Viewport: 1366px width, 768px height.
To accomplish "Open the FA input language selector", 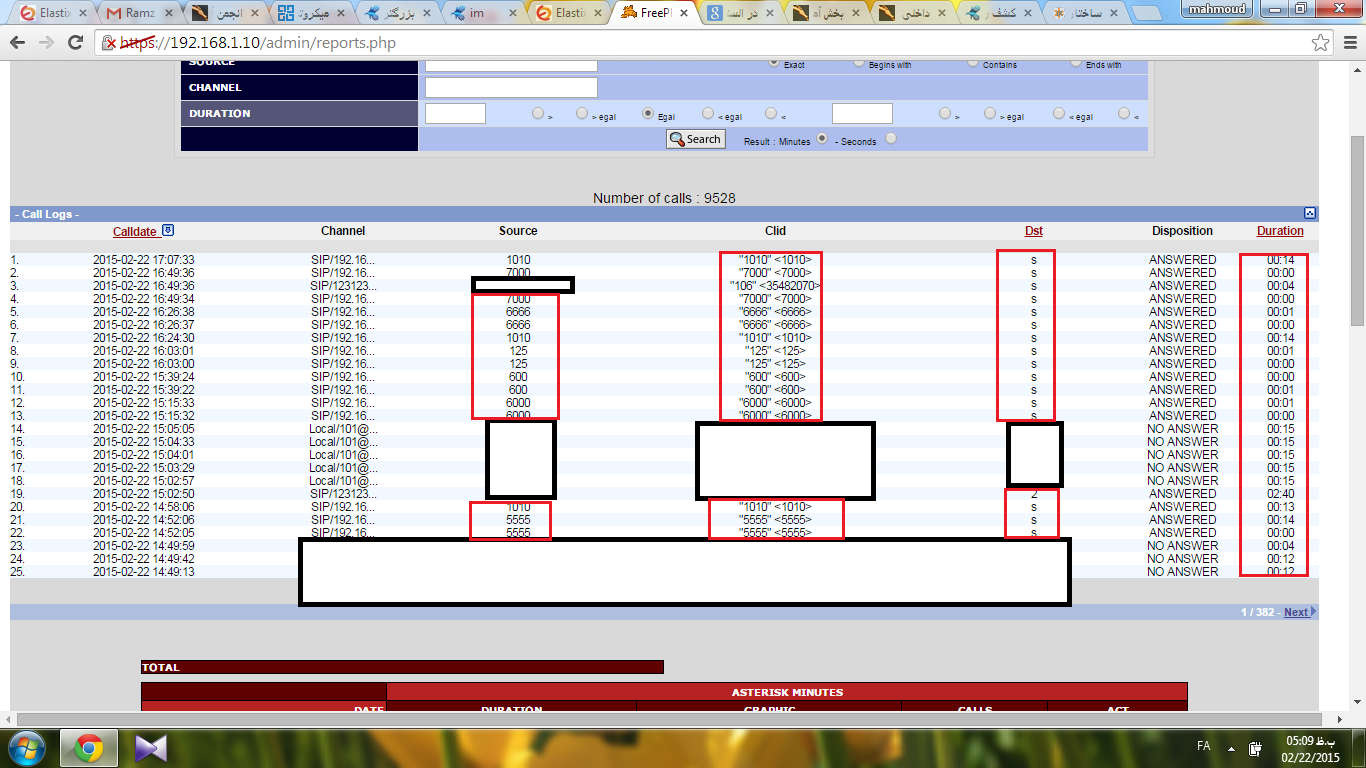I will pos(1204,747).
